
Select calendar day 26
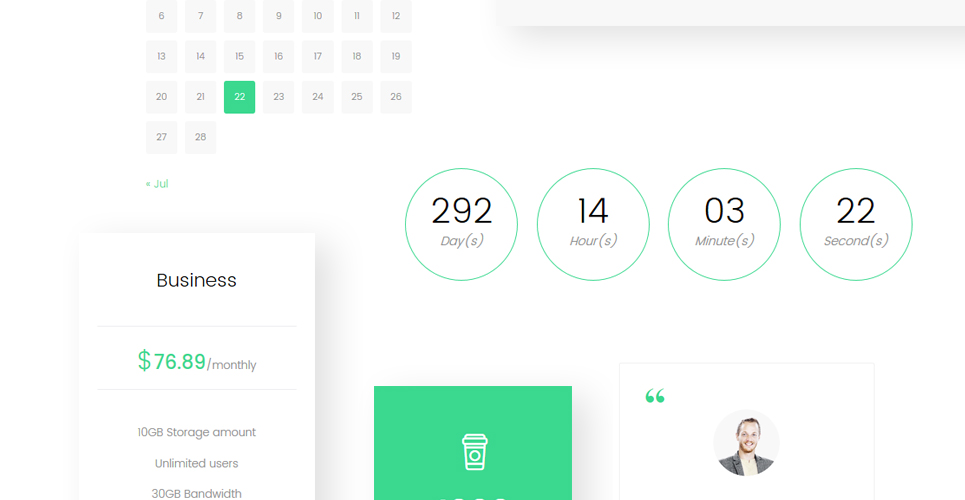[x=396, y=97]
